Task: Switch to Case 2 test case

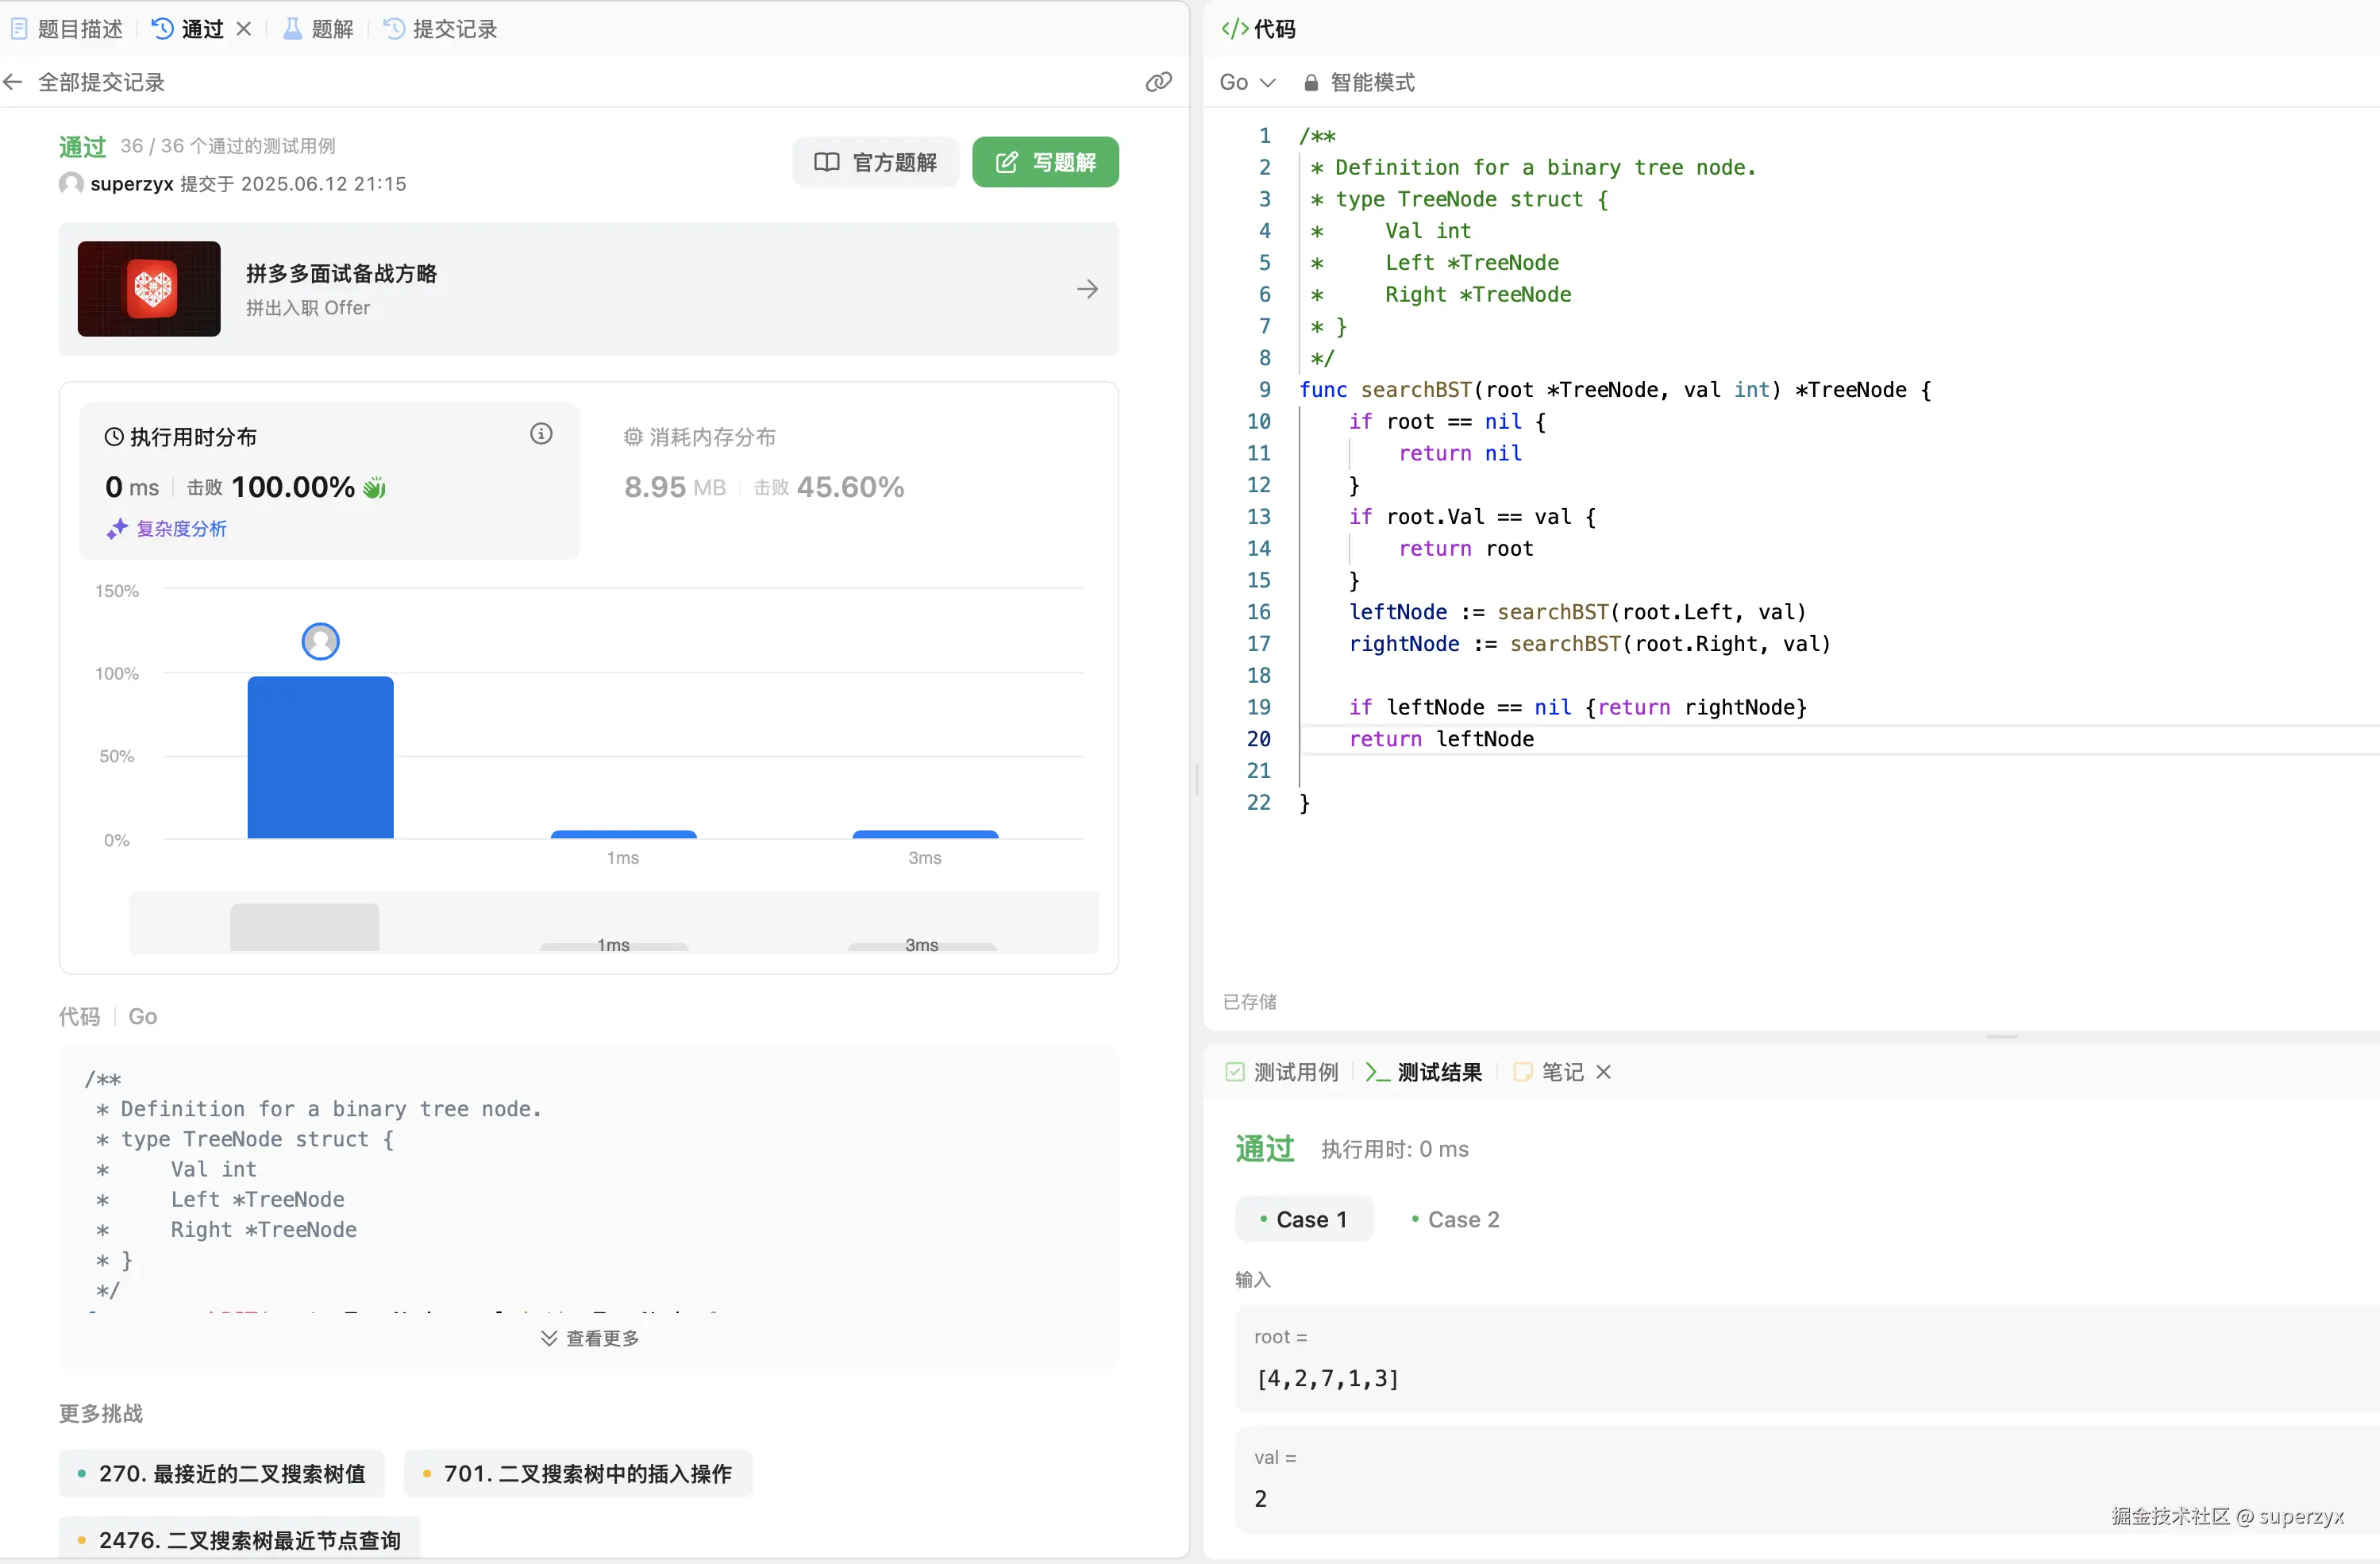Action: 1455,1219
